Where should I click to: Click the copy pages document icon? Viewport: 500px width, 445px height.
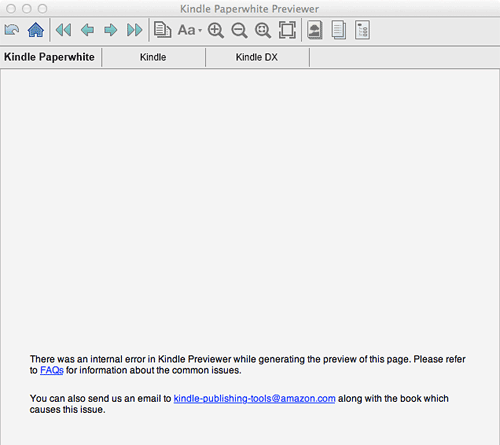point(163,30)
